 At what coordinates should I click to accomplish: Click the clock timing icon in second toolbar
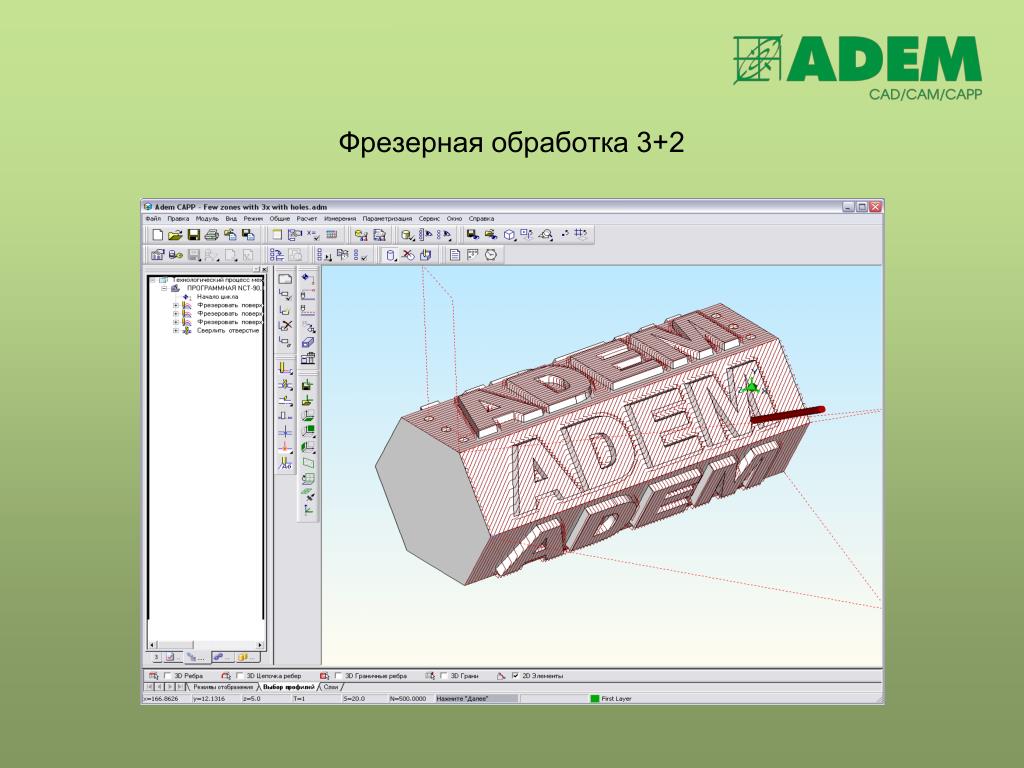pyautogui.click(x=491, y=255)
